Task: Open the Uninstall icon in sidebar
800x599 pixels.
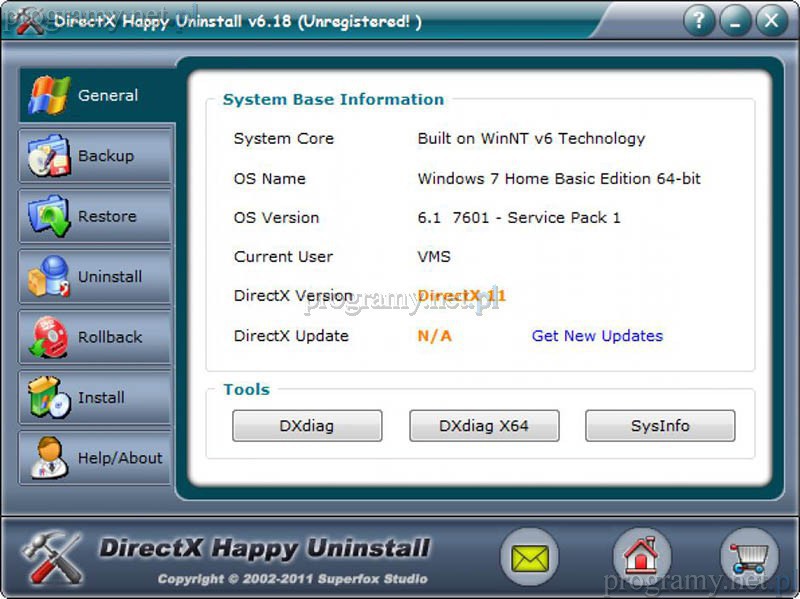Action: [x=48, y=277]
